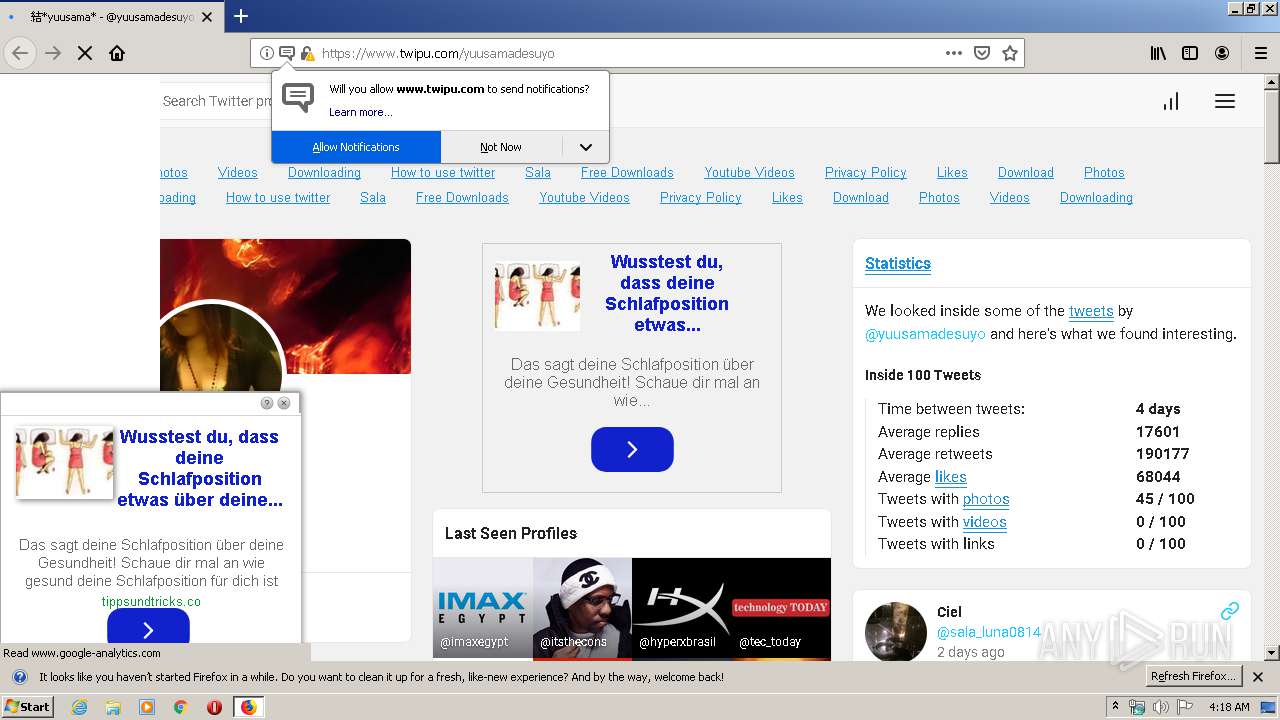Open the site information icon in URL bar
1280x720 pixels.
(266, 53)
